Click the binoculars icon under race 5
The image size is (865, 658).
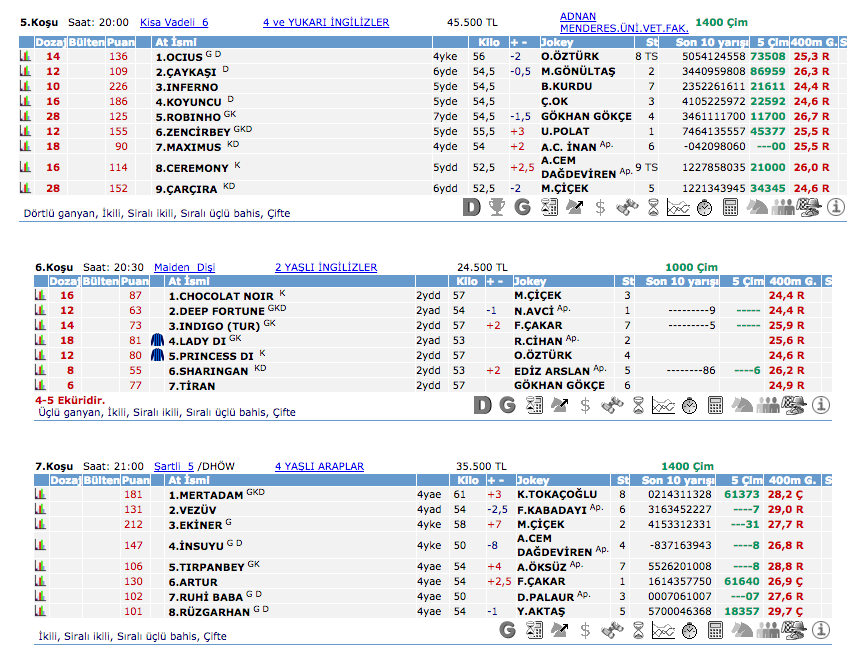[625, 207]
